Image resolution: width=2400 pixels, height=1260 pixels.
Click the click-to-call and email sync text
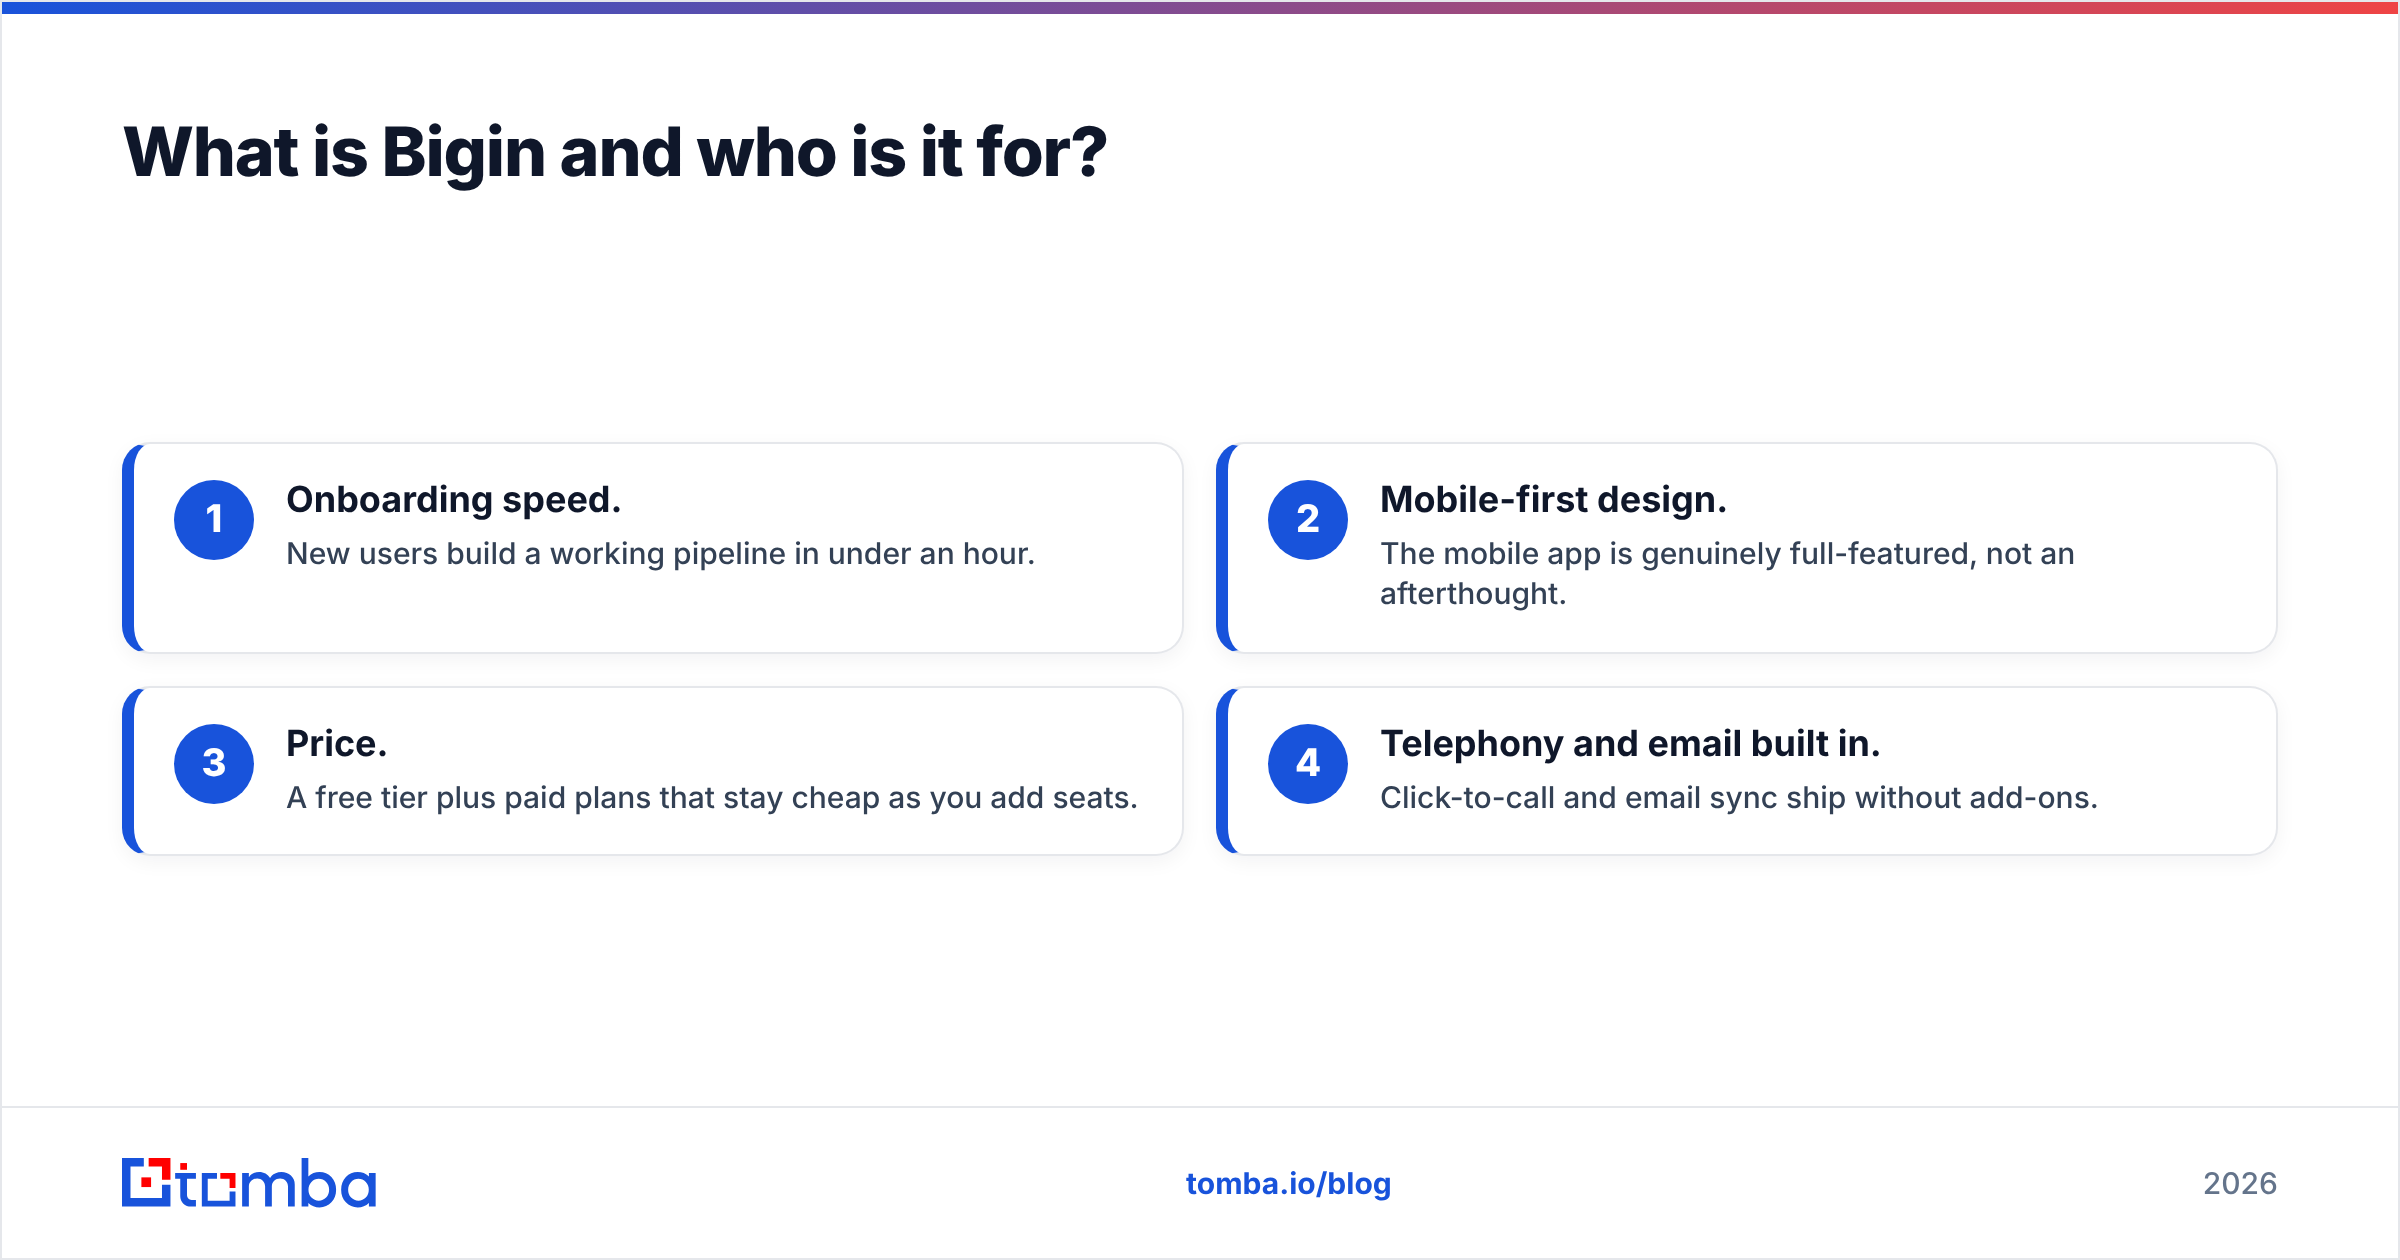[1739, 797]
